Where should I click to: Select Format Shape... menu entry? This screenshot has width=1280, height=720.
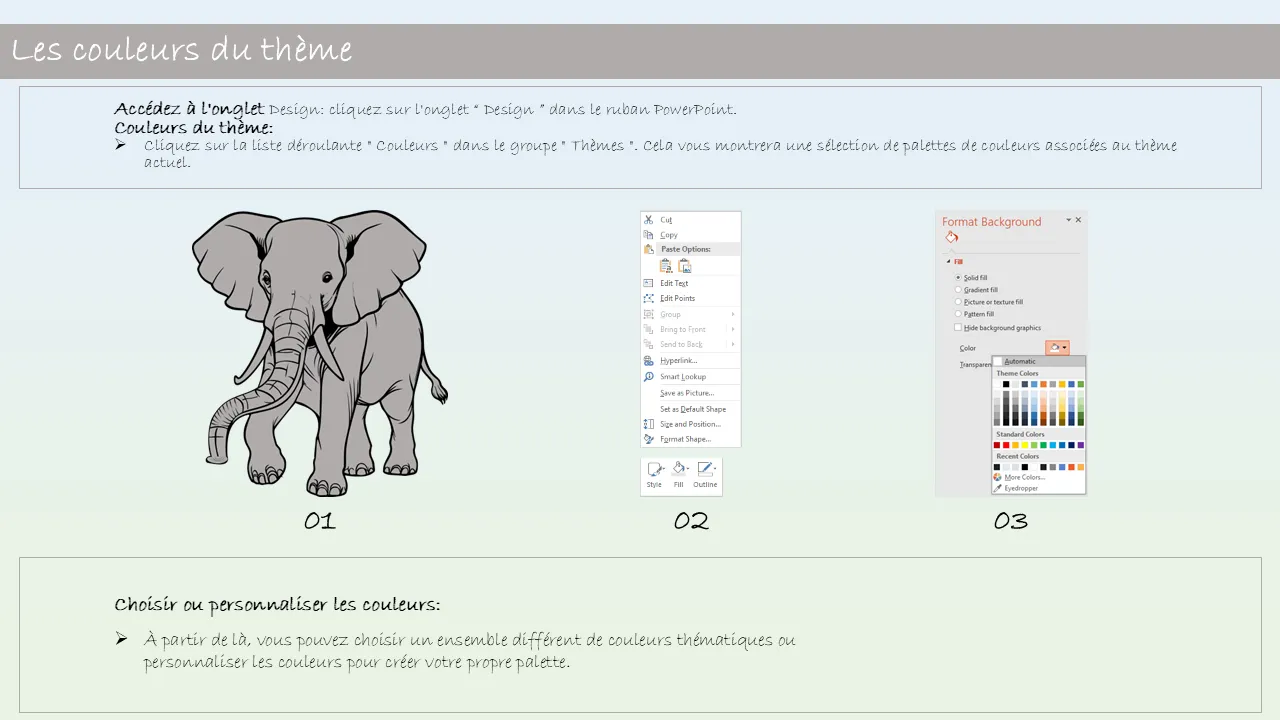coord(685,439)
